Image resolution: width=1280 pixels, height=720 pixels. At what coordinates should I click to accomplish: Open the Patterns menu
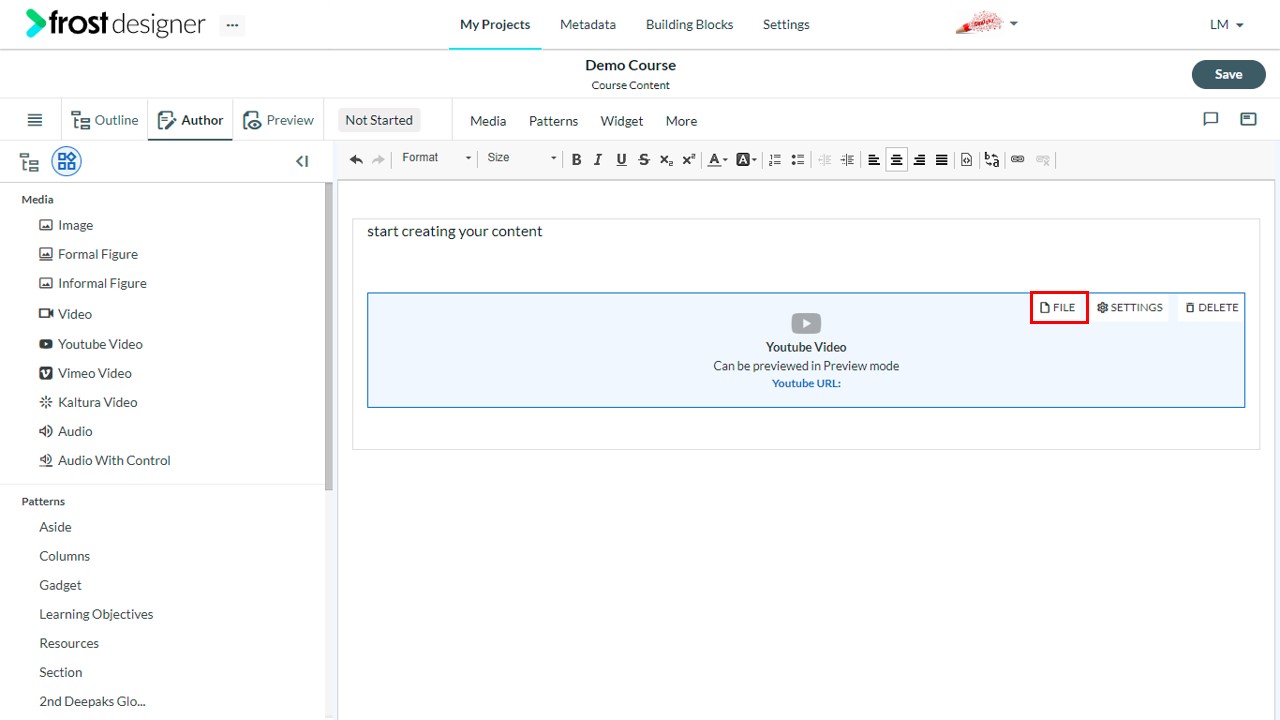[553, 121]
